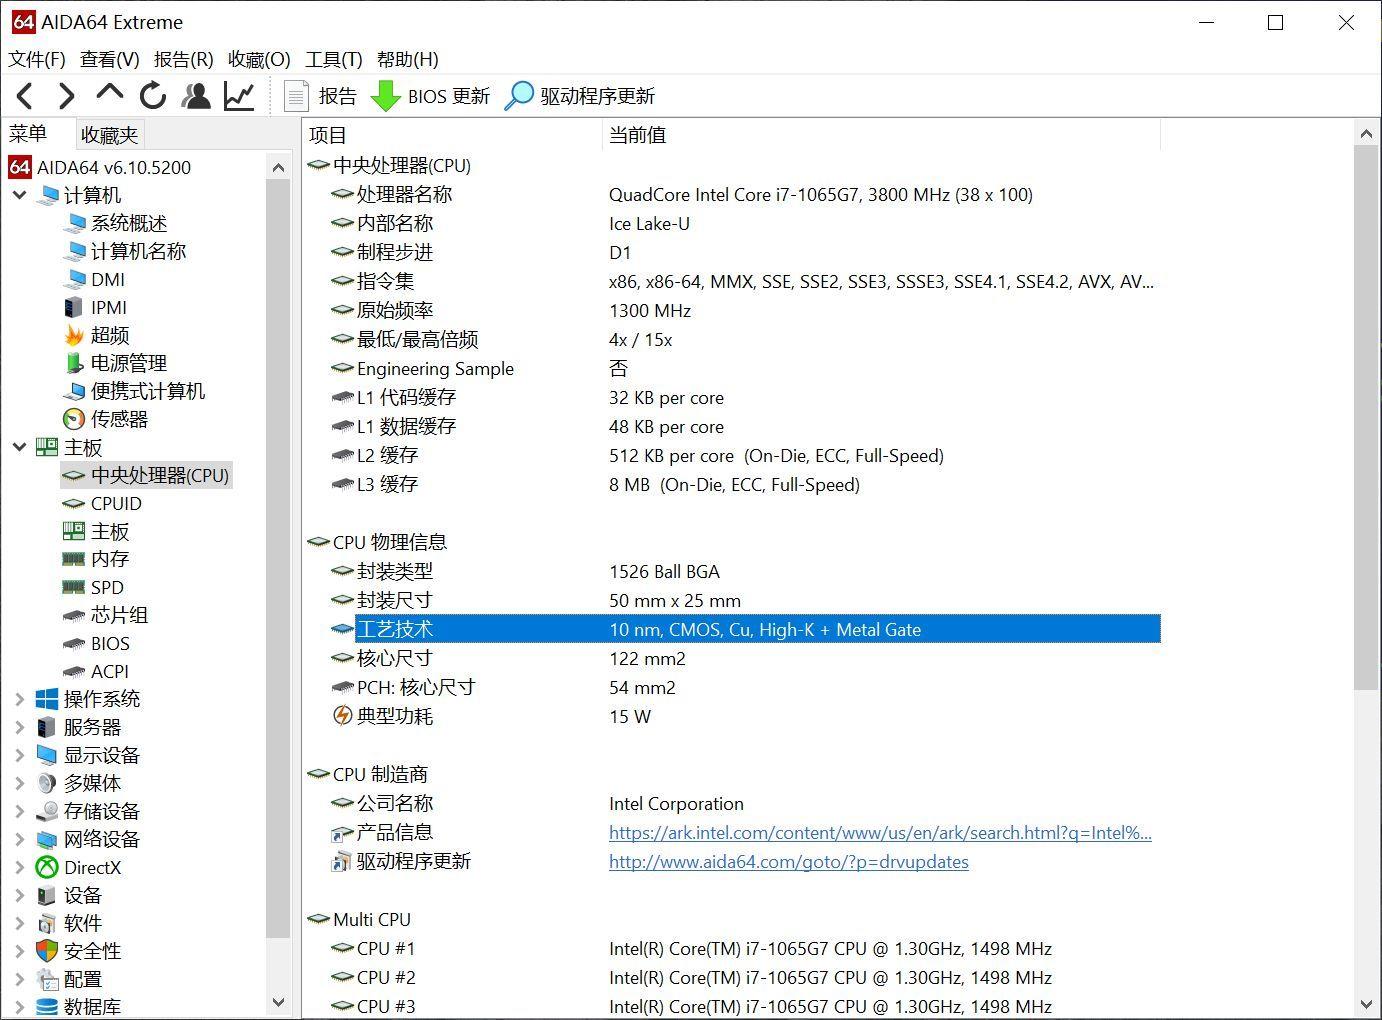Click the 项目 column header
Screen dimensions: 1382x1020
pyautogui.click(x=452, y=134)
